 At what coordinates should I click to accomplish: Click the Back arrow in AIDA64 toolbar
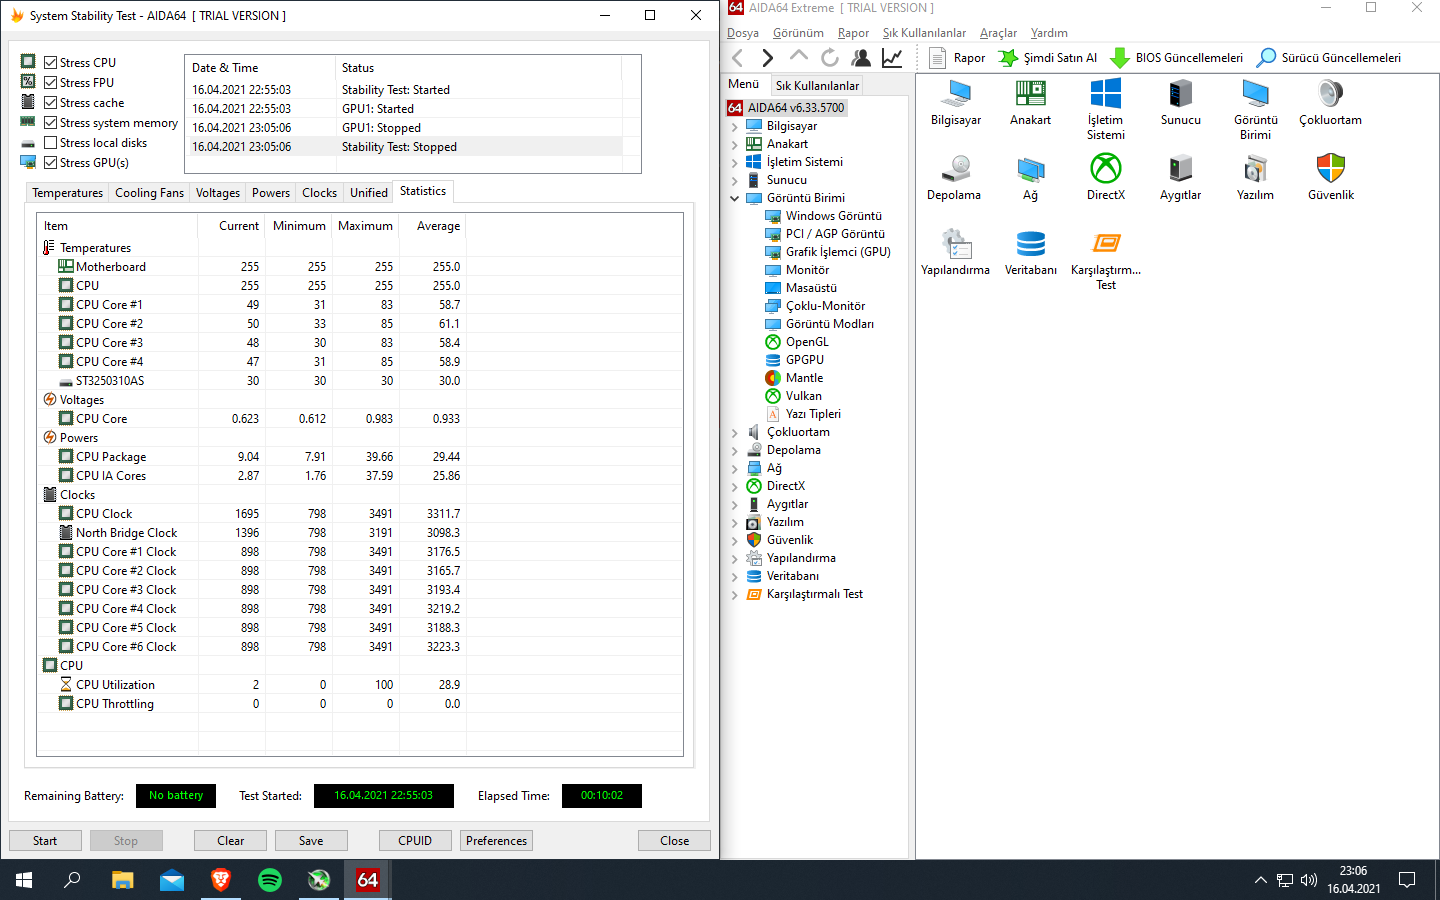[738, 58]
